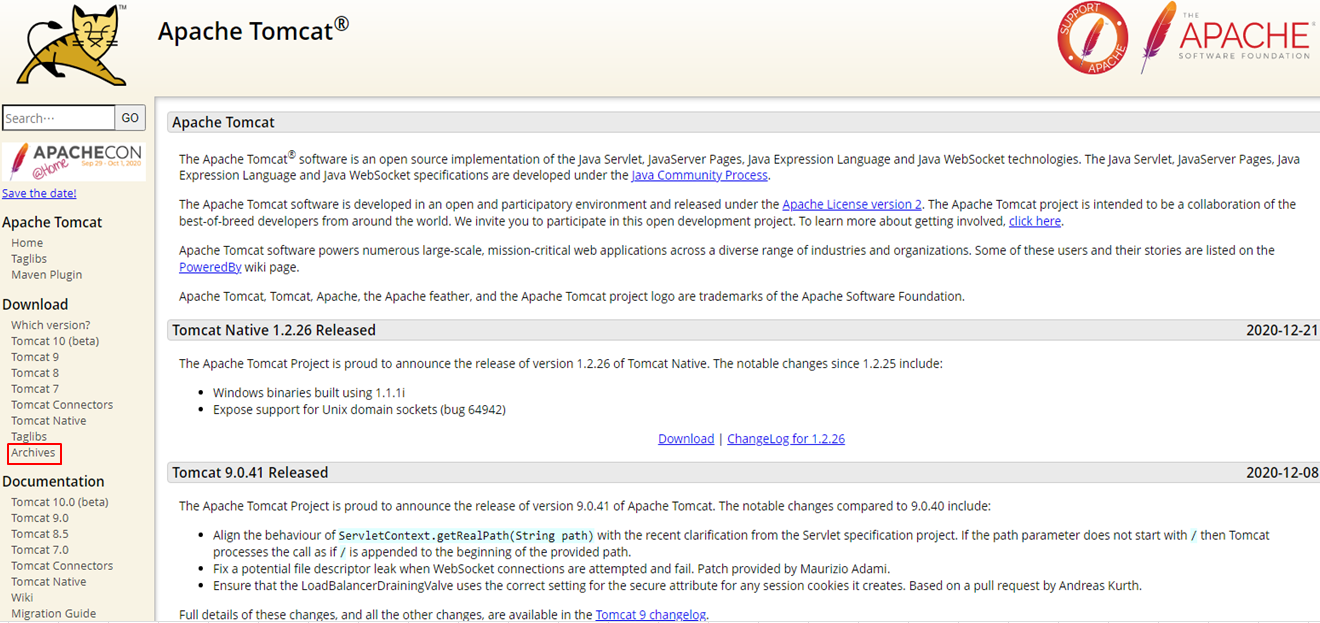This screenshot has width=1320, height=623.
Task: Click the Support Apache feather badge
Action: click(1092, 39)
